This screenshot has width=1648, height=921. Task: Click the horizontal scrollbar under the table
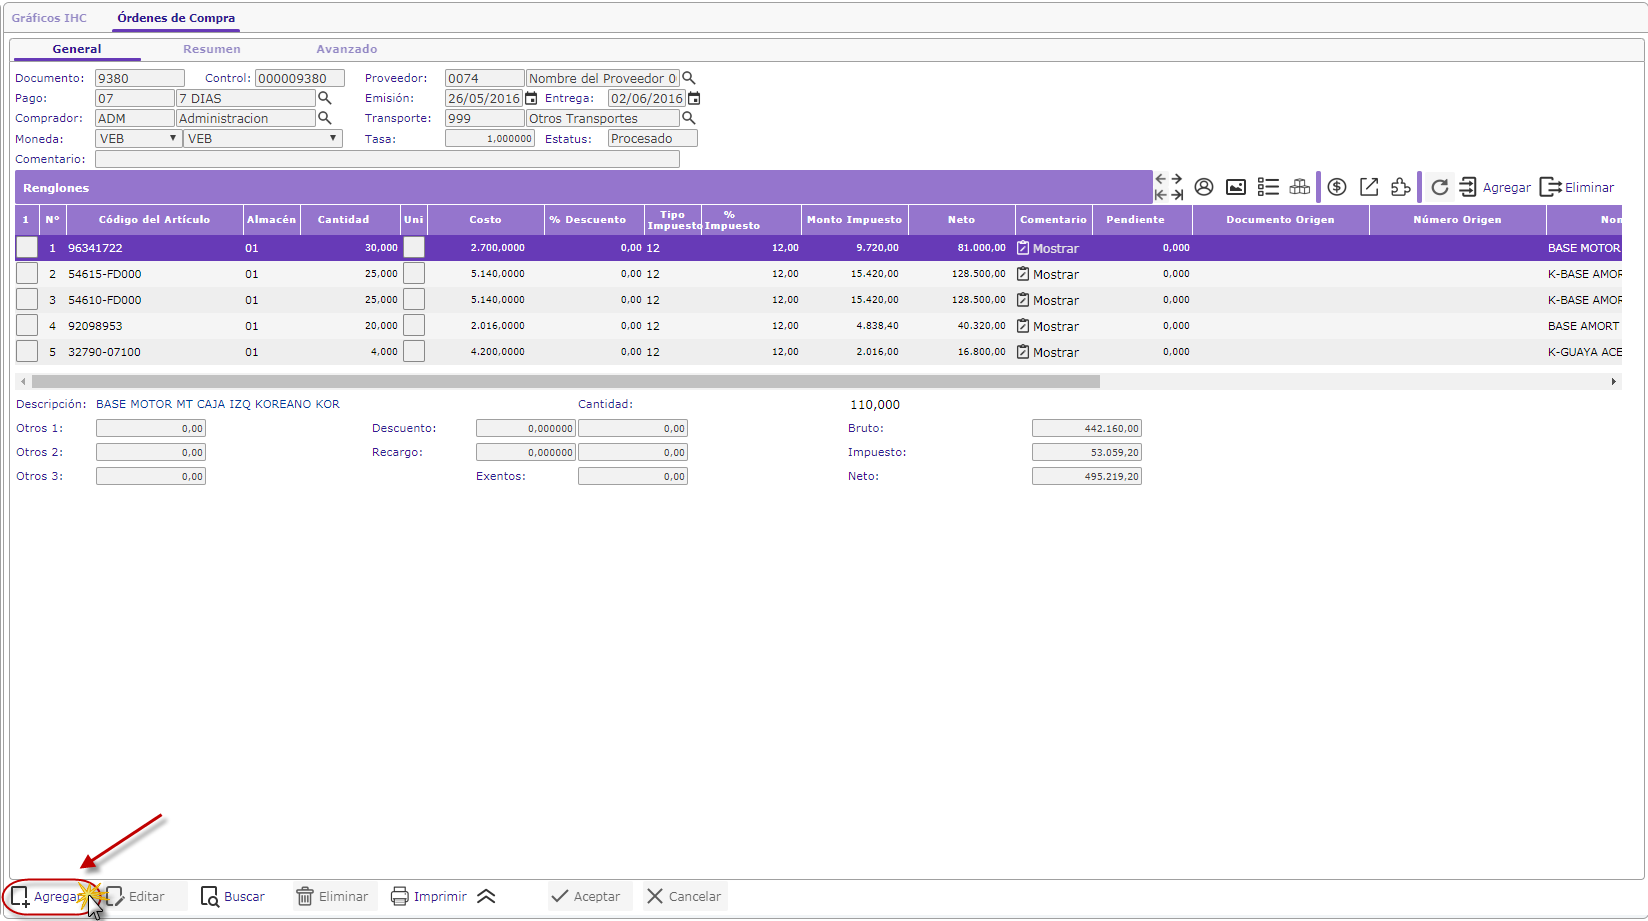point(565,381)
